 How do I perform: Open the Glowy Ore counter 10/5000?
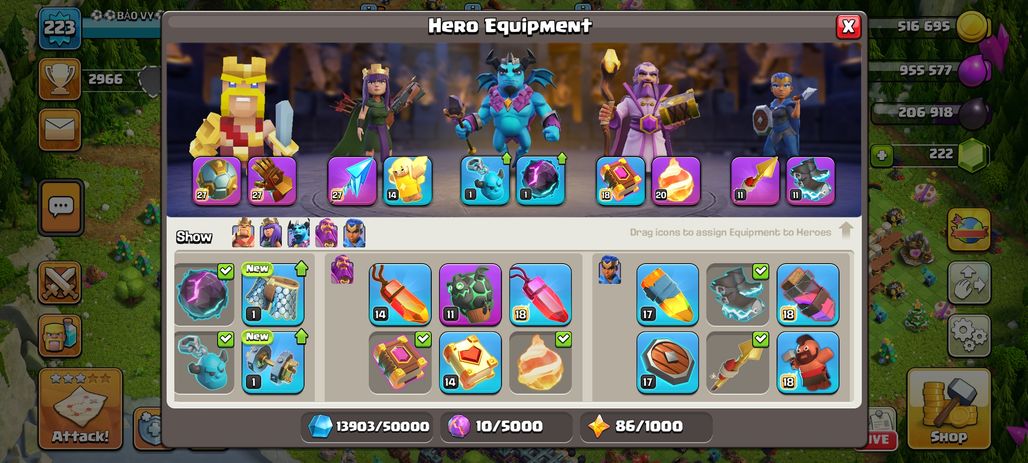coord(507,426)
